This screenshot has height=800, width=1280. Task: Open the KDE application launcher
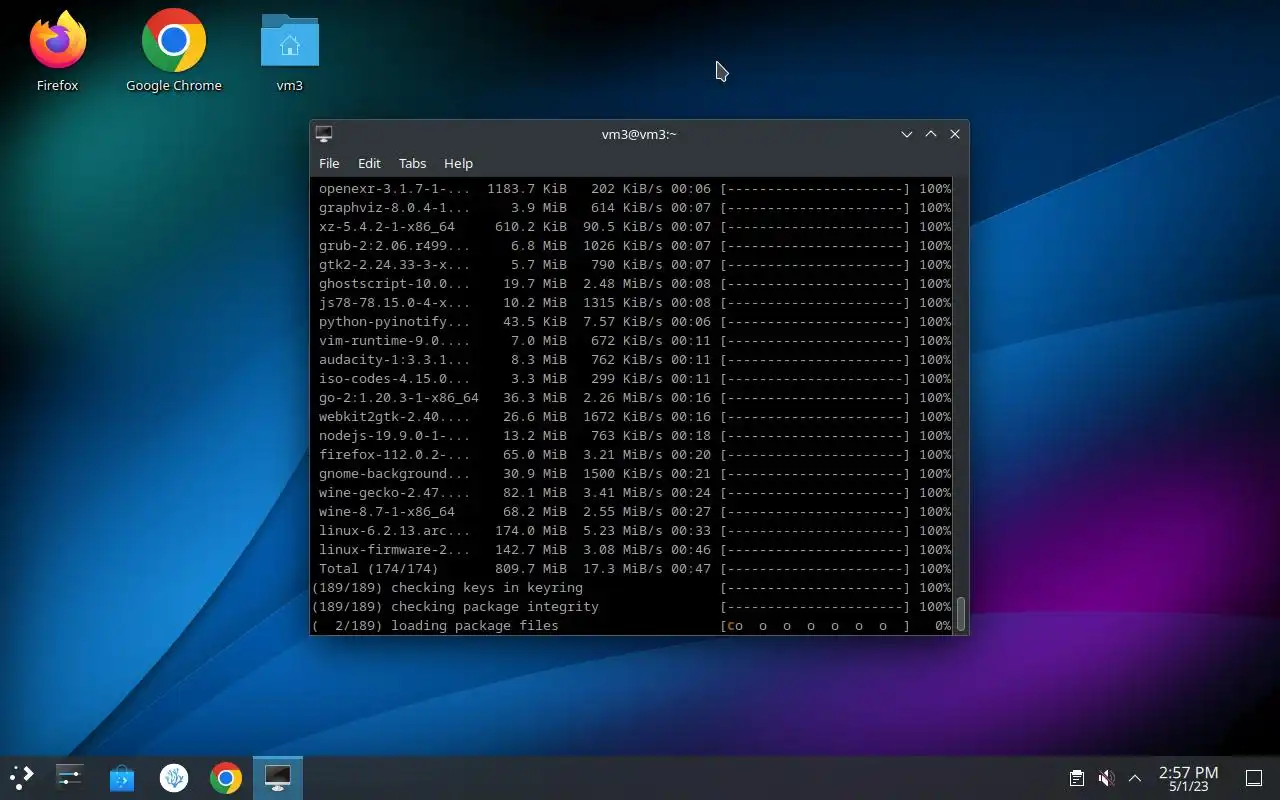[22, 777]
